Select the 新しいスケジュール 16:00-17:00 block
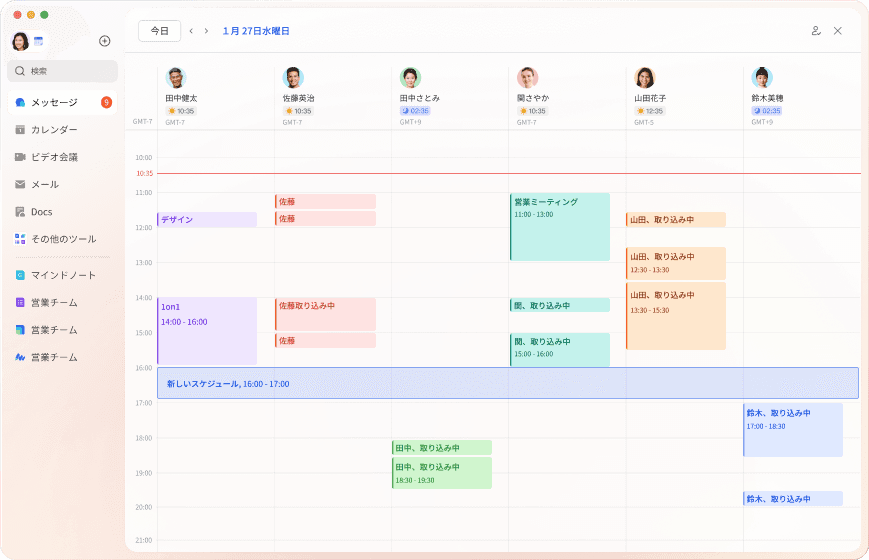Image resolution: width=869 pixels, height=560 pixels. coord(508,383)
